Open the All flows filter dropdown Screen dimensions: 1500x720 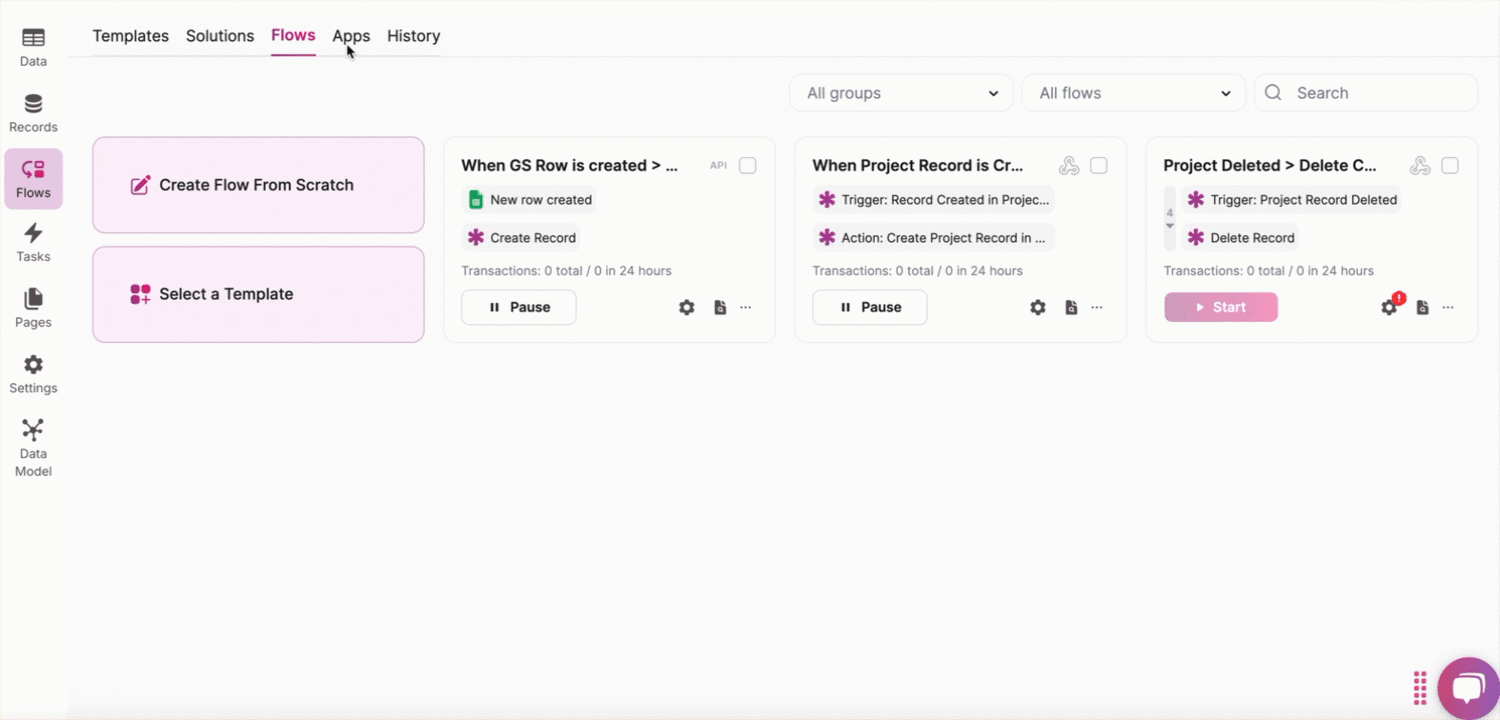point(1133,93)
